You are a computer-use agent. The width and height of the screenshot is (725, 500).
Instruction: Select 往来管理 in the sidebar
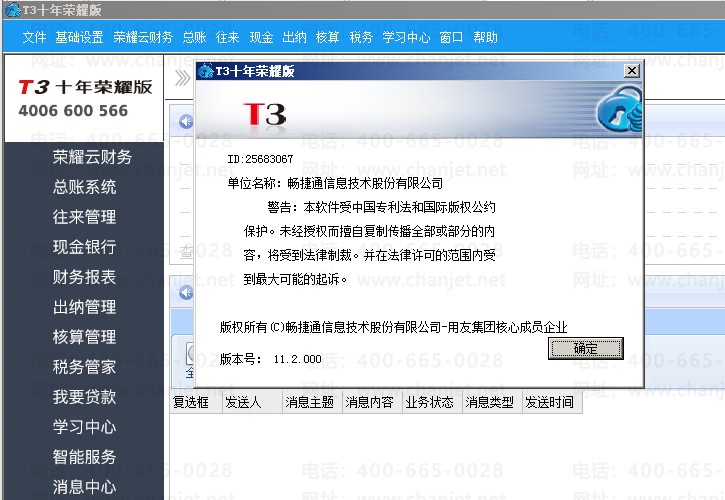(84, 217)
